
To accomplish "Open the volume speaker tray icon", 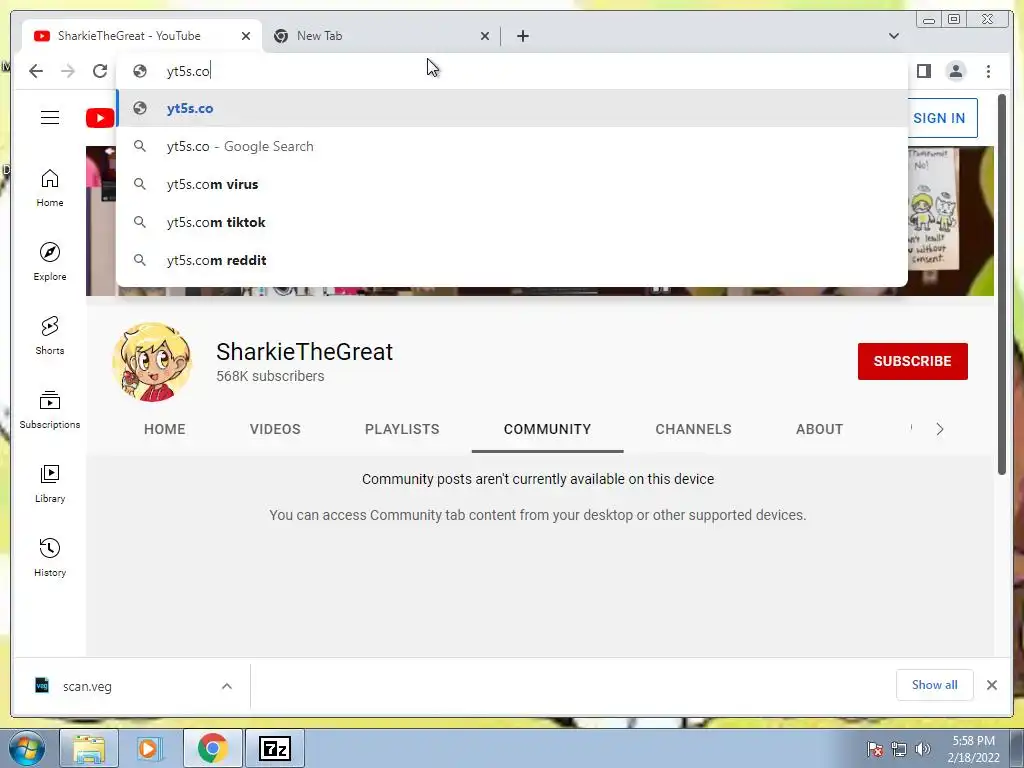I will coord(923,749).
